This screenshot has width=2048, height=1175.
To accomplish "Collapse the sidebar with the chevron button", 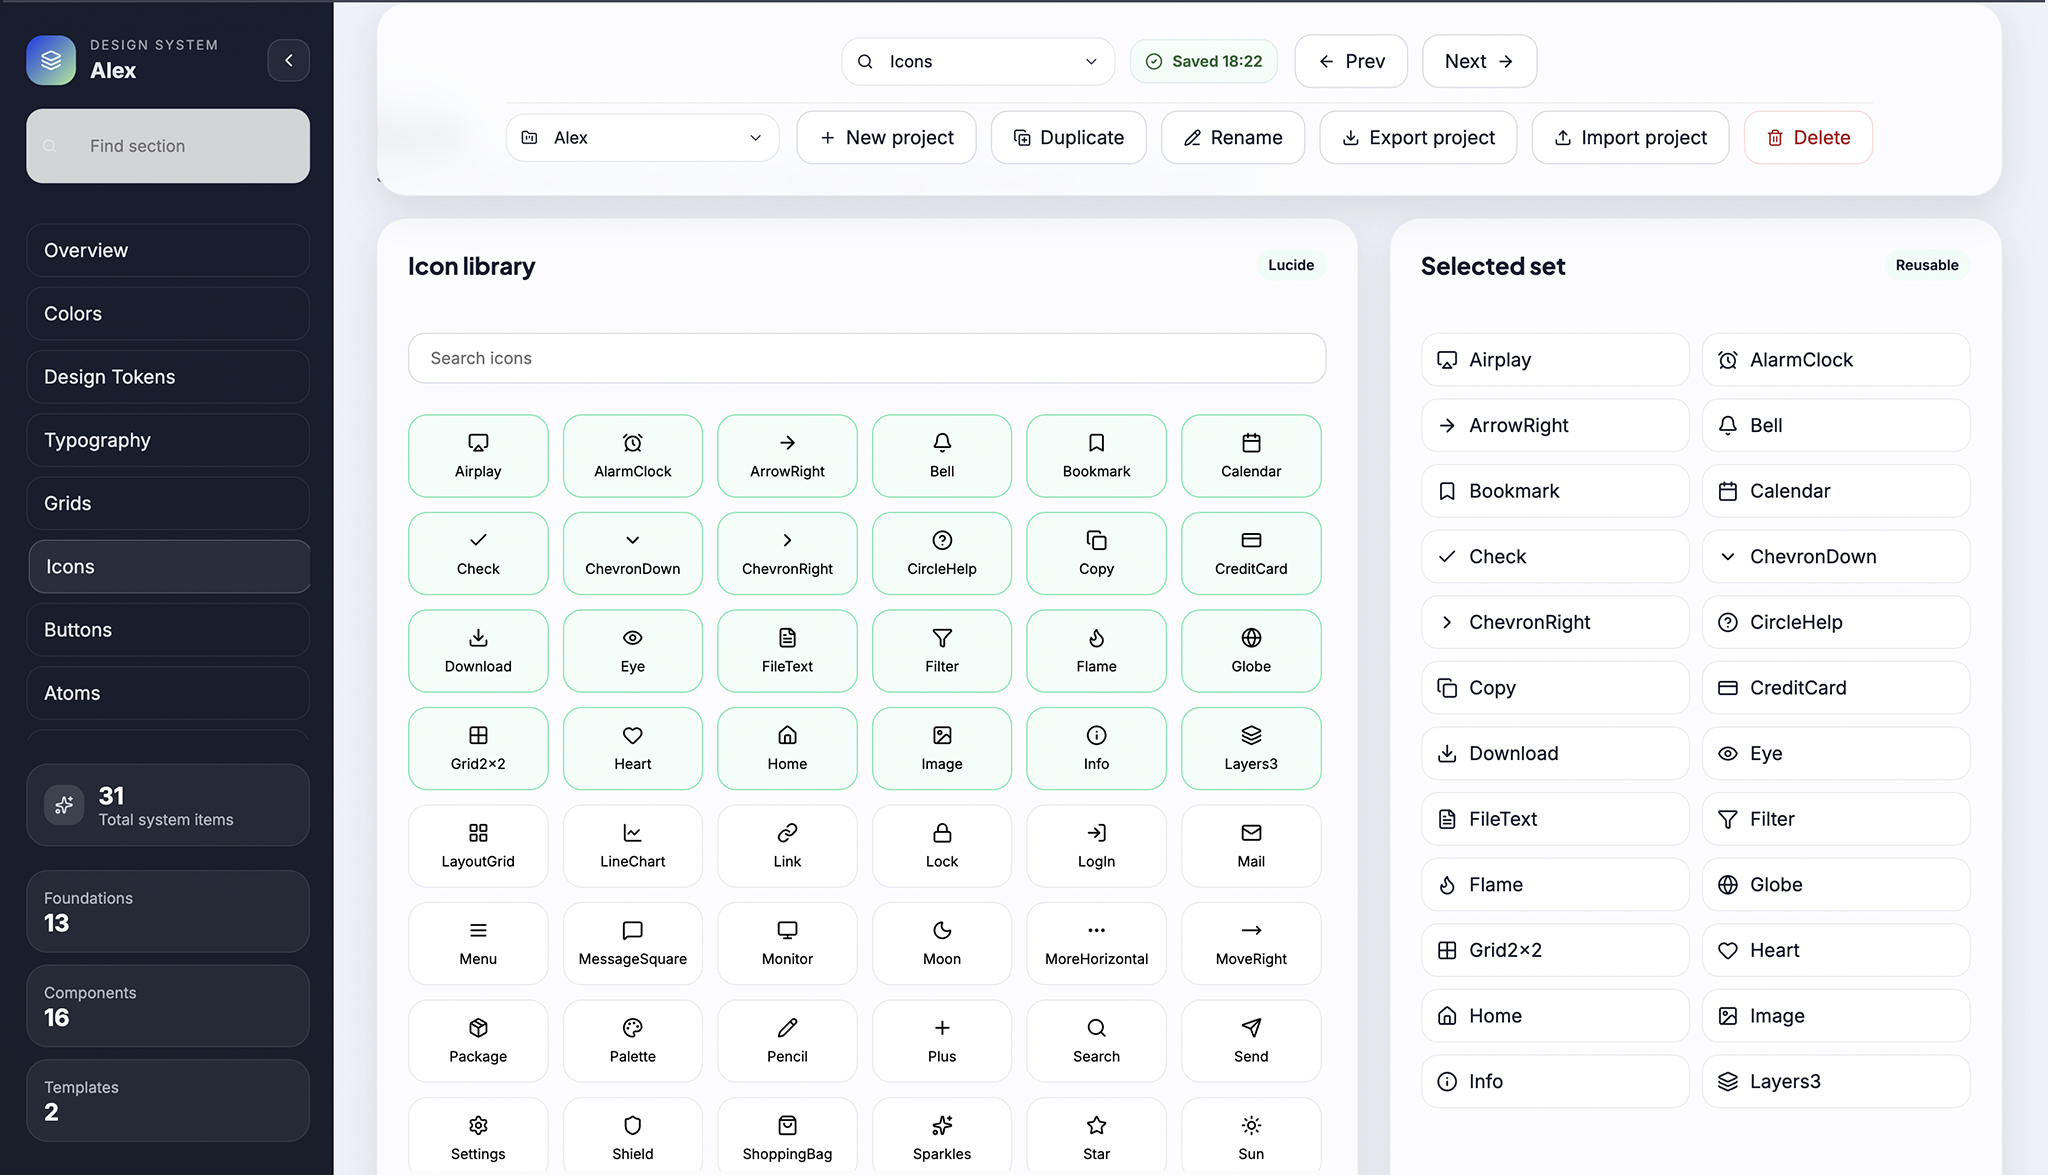I will (288, 60).
